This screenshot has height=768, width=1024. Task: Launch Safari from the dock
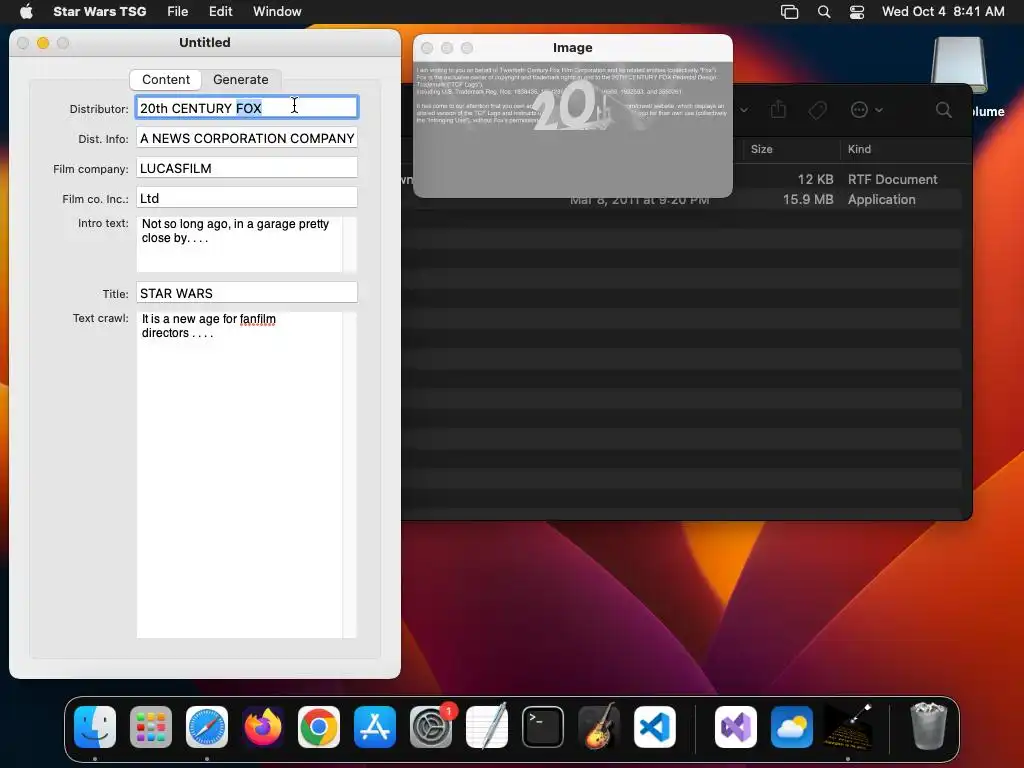(207, 727)
